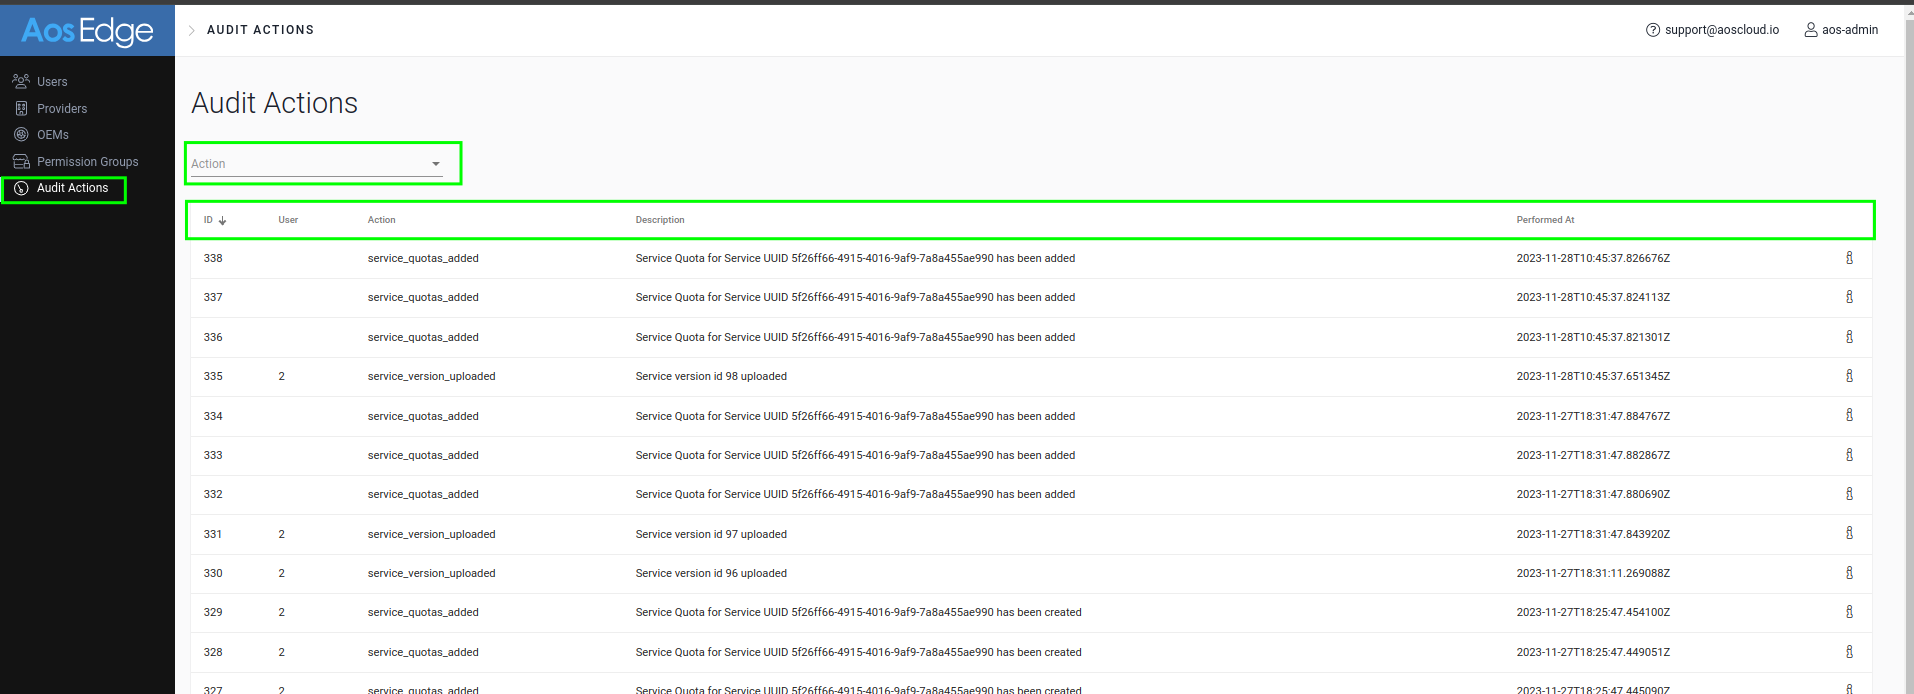Click the details icon for row 331

coord(1849,534)
